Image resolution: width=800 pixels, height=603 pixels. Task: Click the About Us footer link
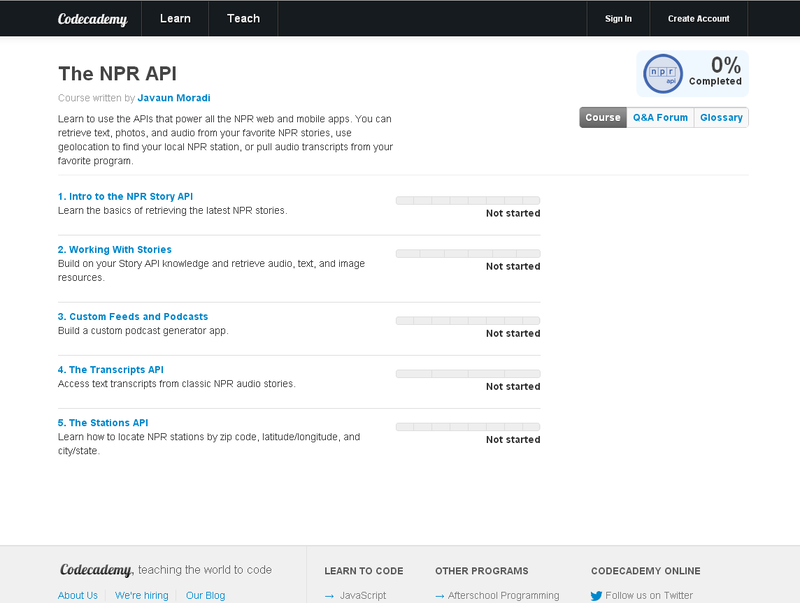tap(78, 595)
